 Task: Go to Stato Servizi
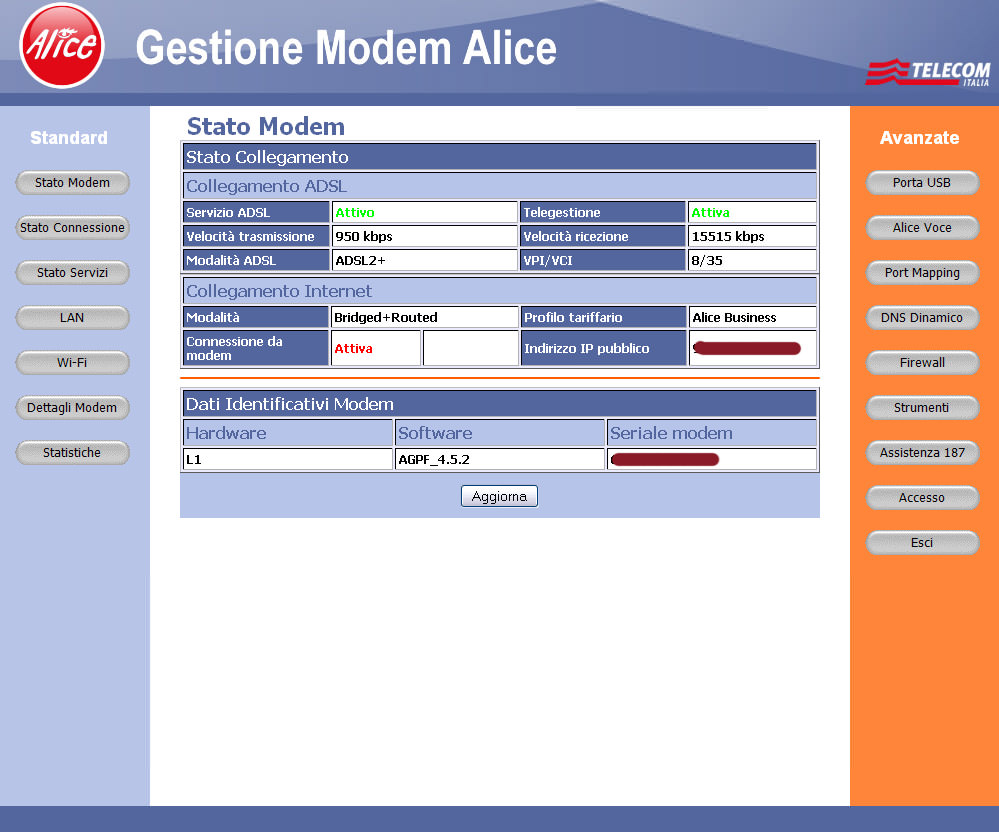tap(72, 273)
